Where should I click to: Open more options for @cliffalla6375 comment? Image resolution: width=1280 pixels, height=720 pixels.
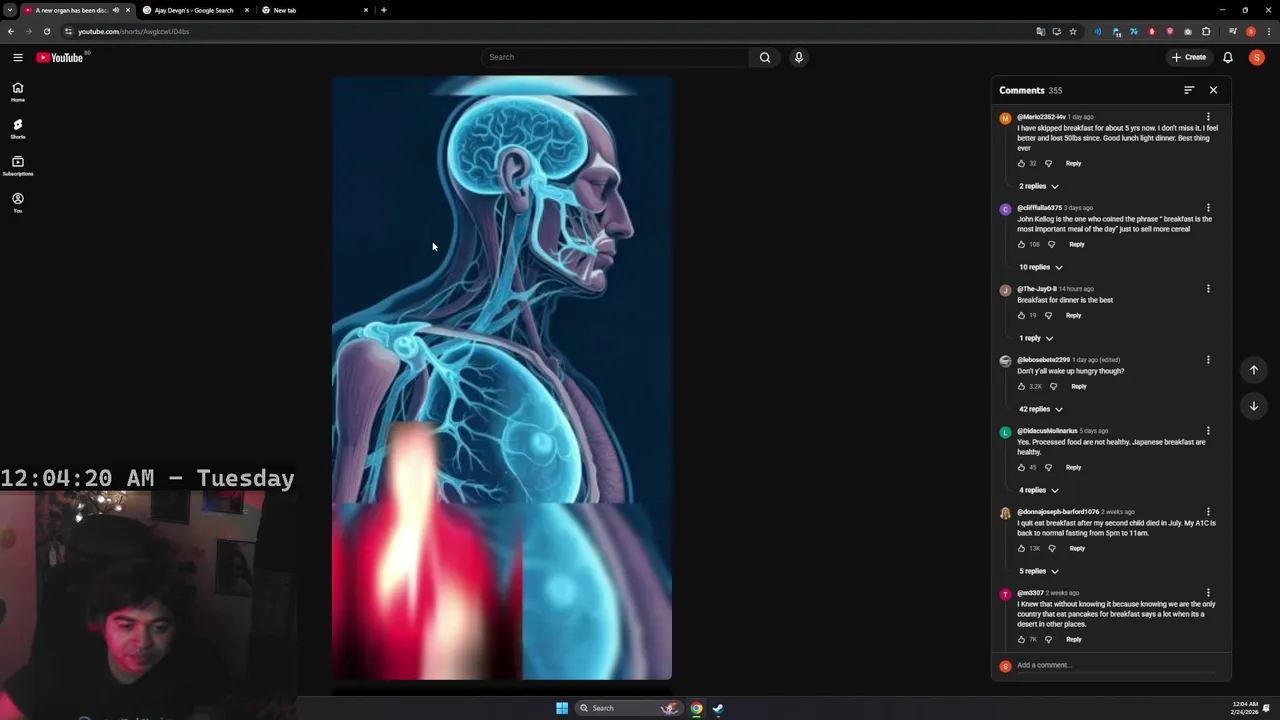tap(1208, 208)
